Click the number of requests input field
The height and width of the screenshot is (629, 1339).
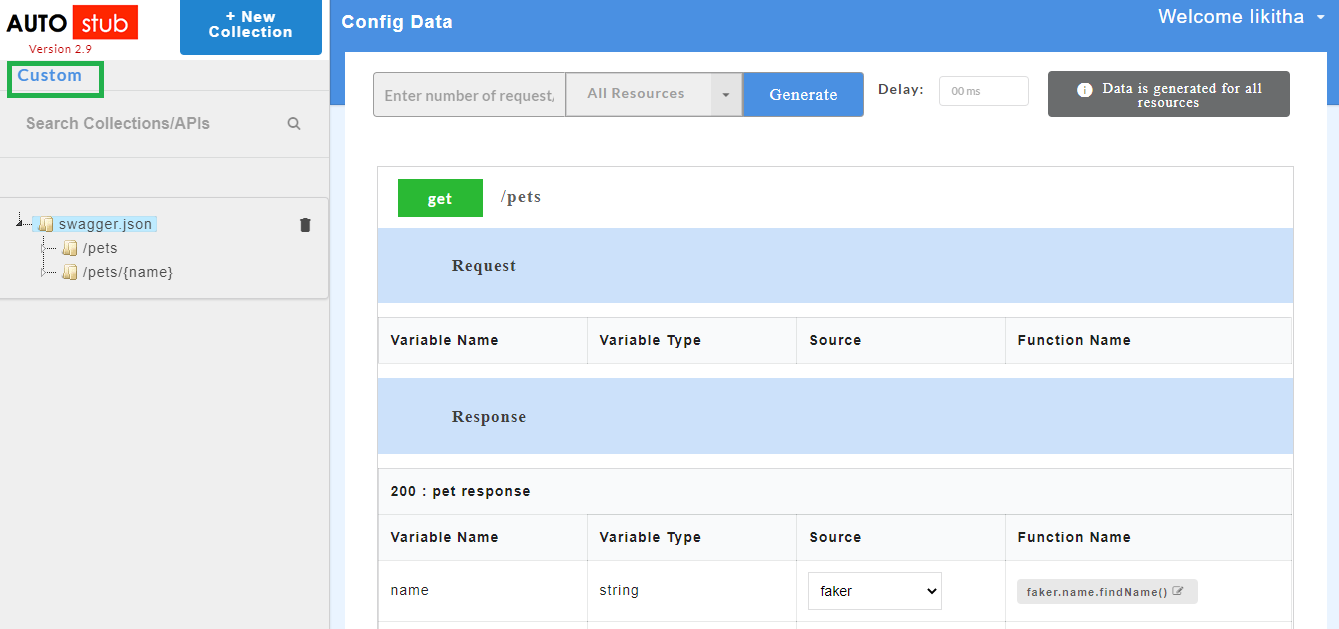coord(468,94)
